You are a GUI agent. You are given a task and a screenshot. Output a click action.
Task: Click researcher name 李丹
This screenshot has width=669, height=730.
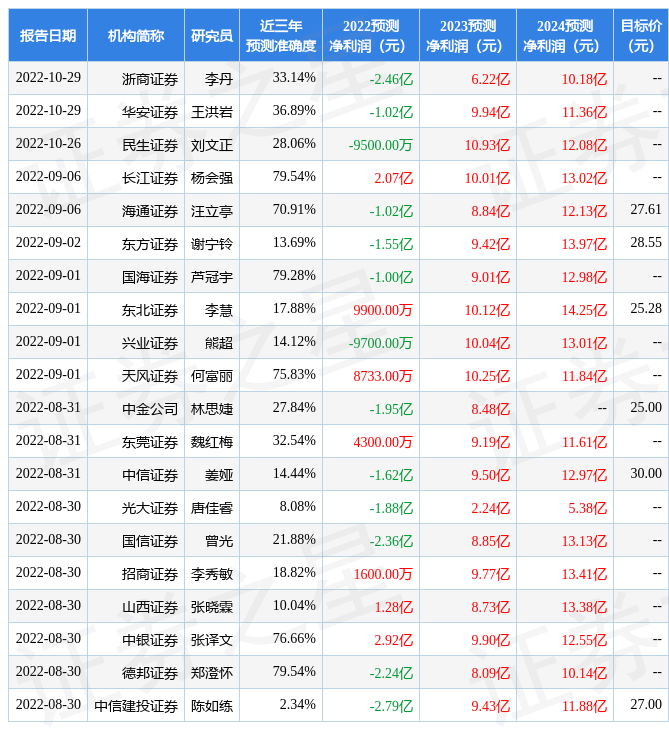click(219, 79)
